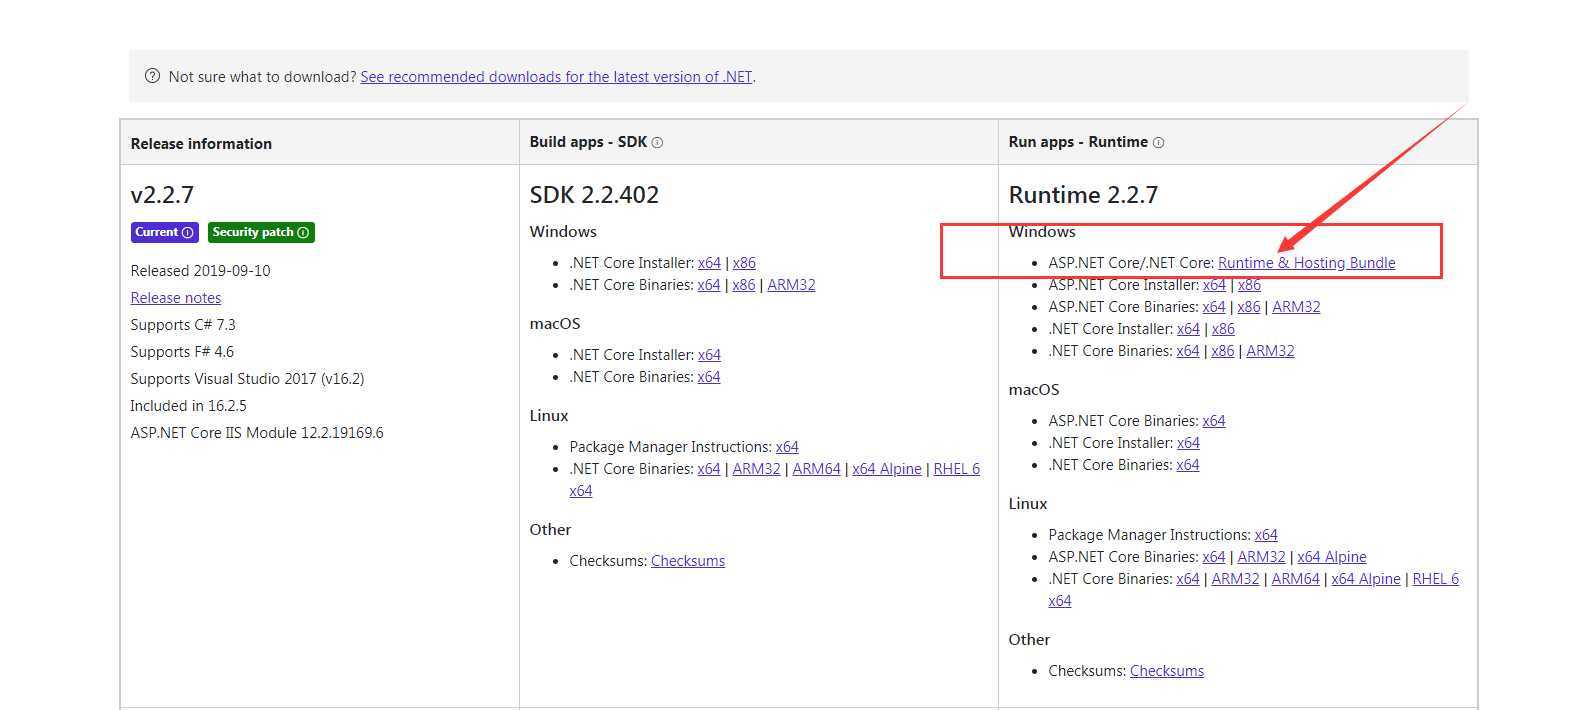
Task: Click SDK Windows .NET Core Binaries x64
Action: click(709, 285)
